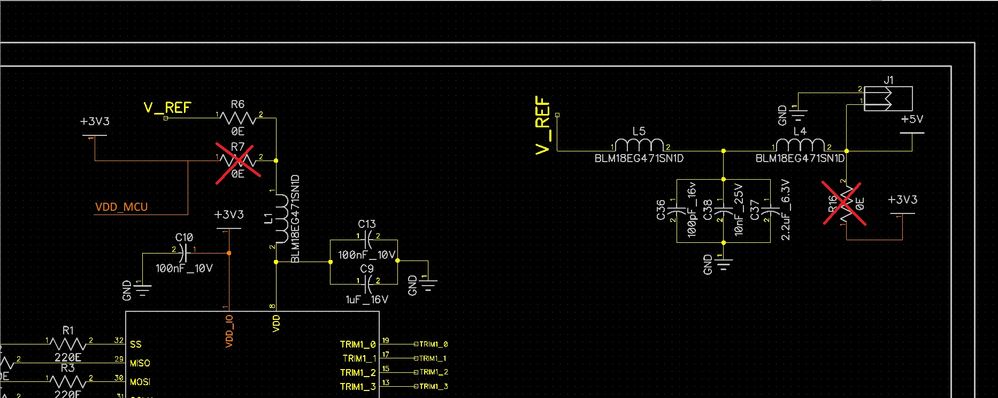Click the L5 reference designator text
This screenshot has height=398, width=998.
point(640,131)
